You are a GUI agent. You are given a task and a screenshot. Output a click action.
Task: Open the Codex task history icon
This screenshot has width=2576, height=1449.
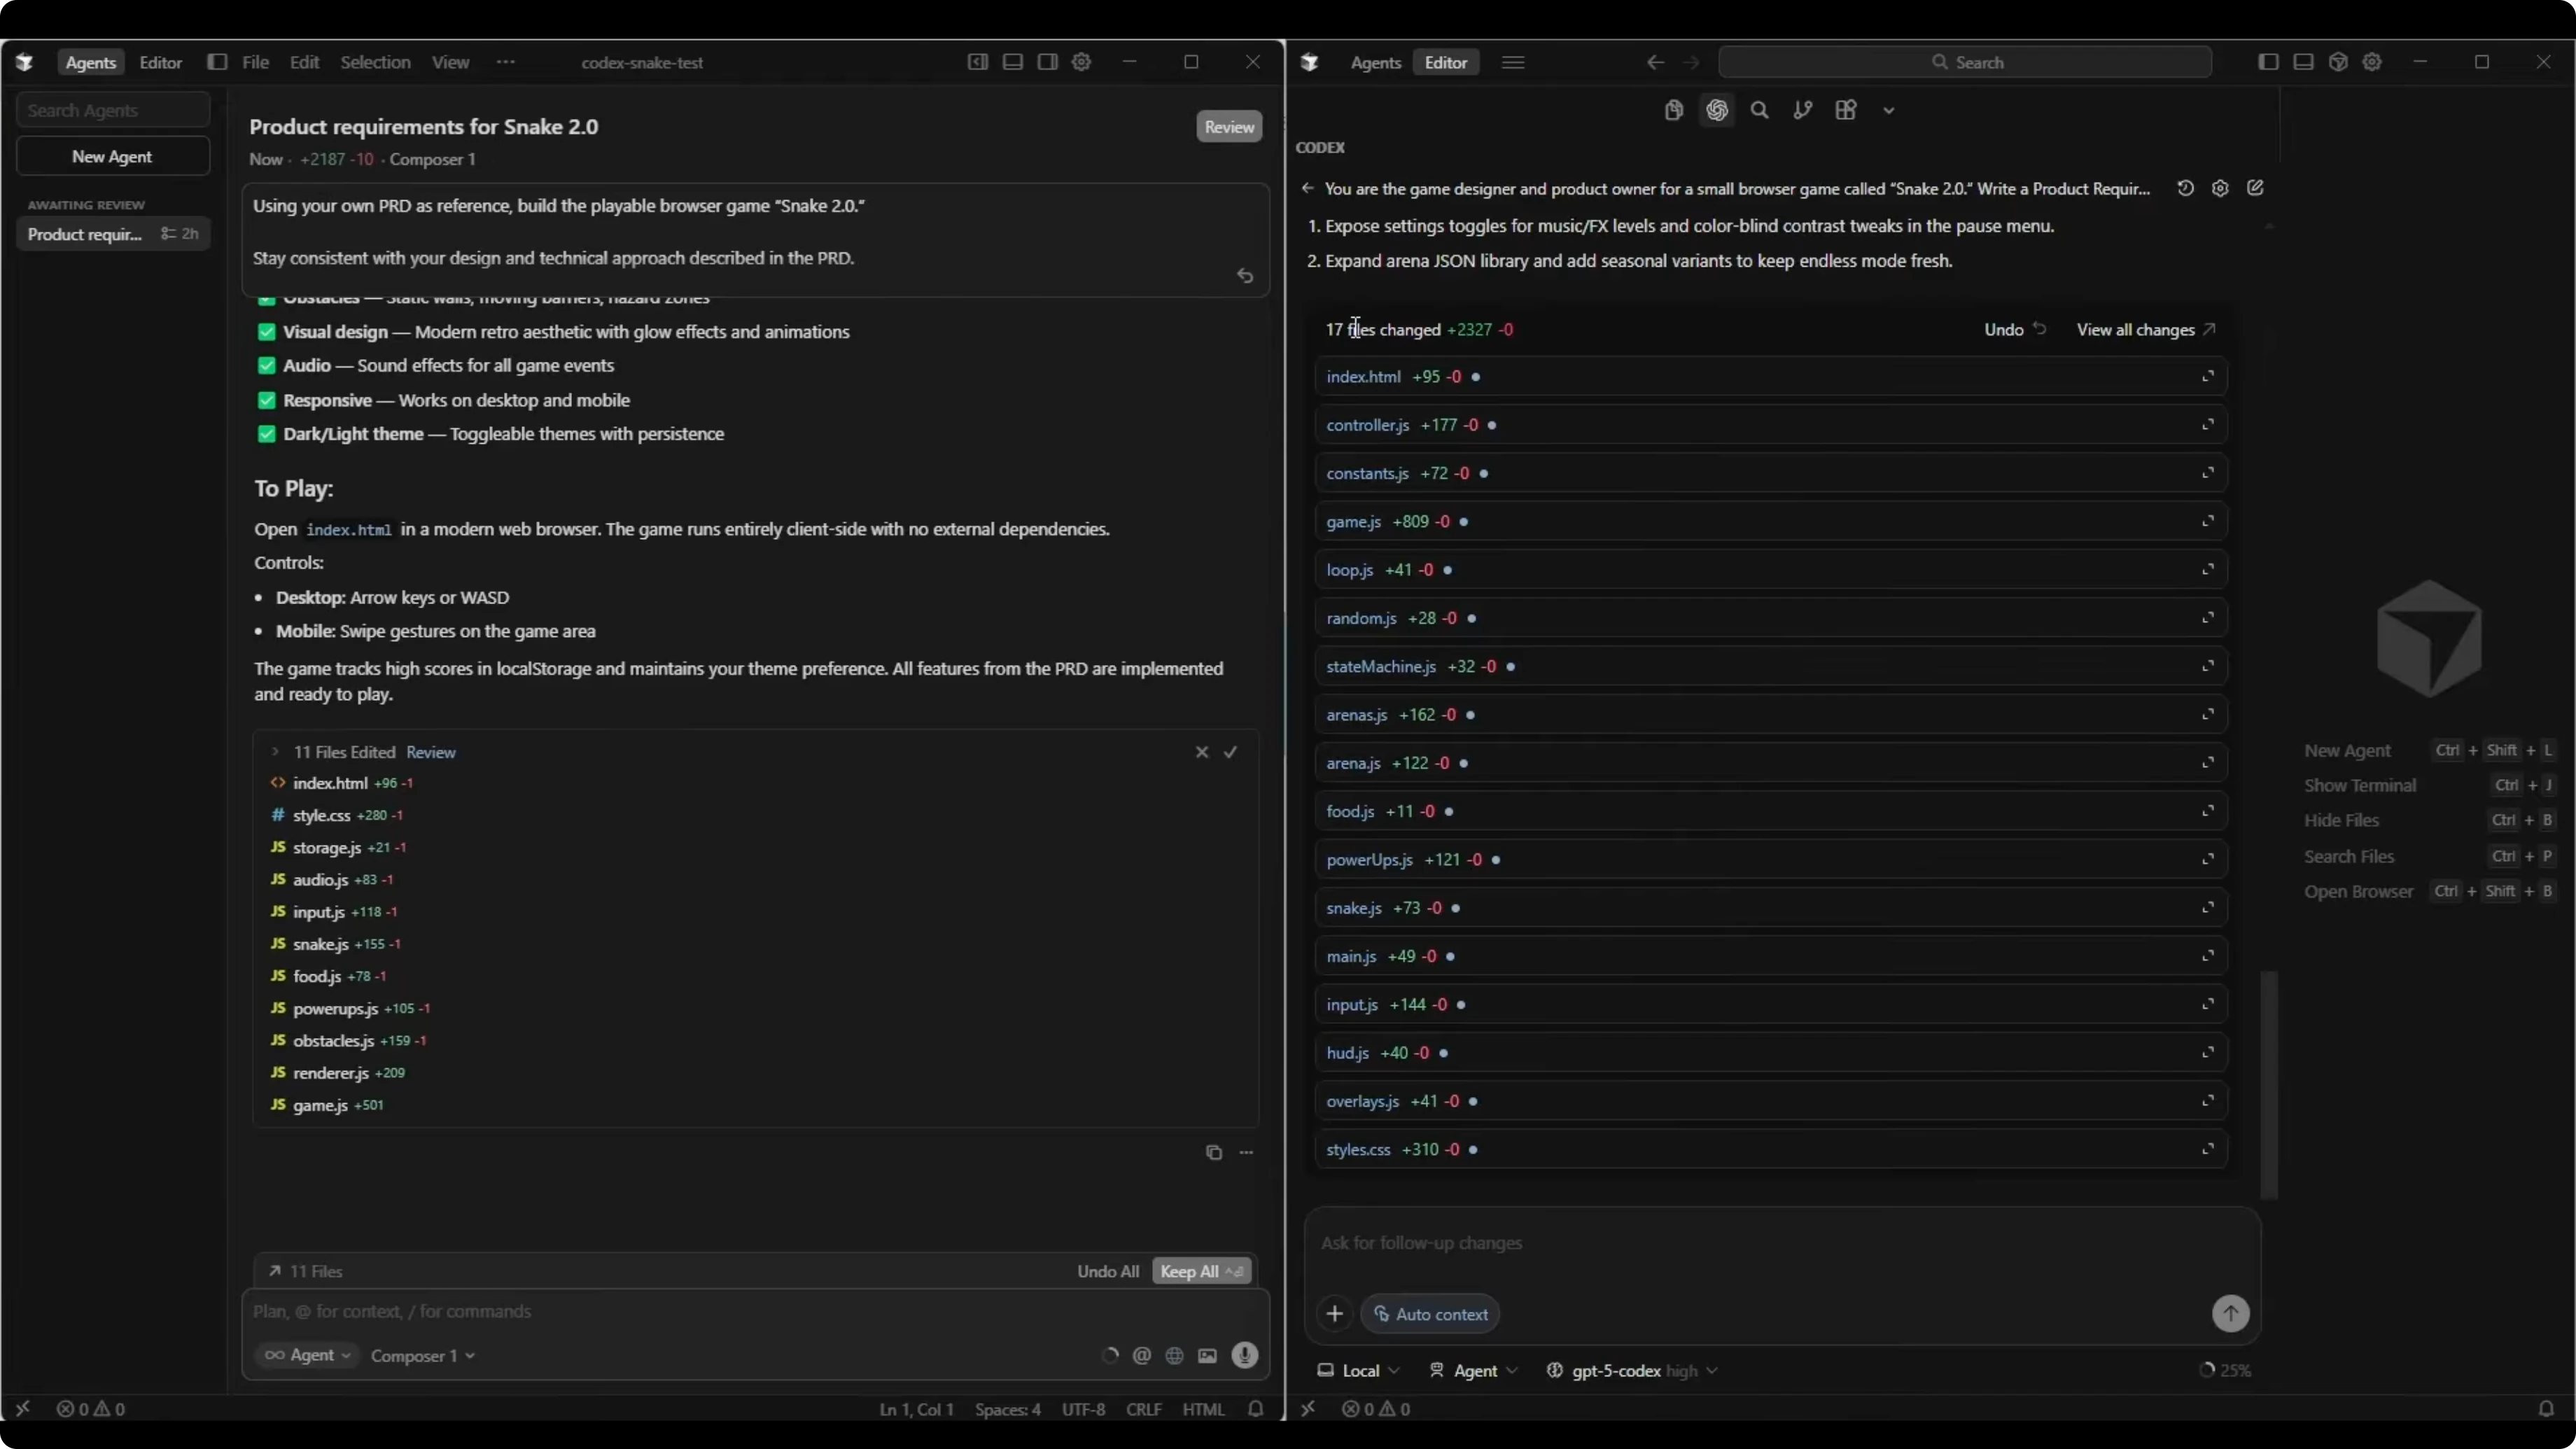point(2185,188)
